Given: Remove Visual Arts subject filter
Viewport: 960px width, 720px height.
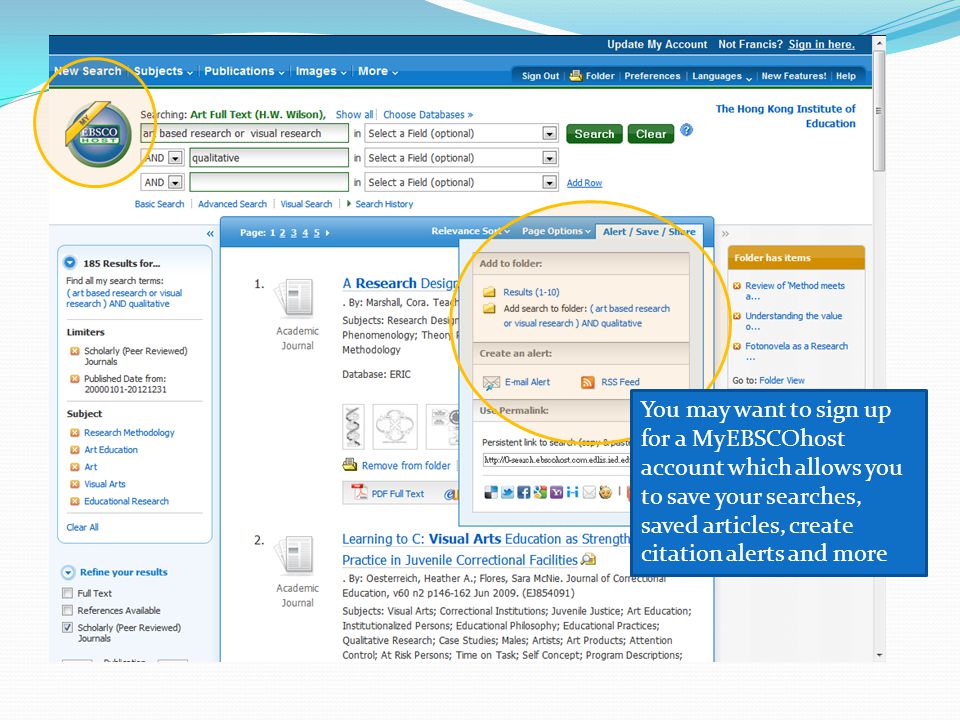Looking at the screenshot, I should [x=75, y=484].
